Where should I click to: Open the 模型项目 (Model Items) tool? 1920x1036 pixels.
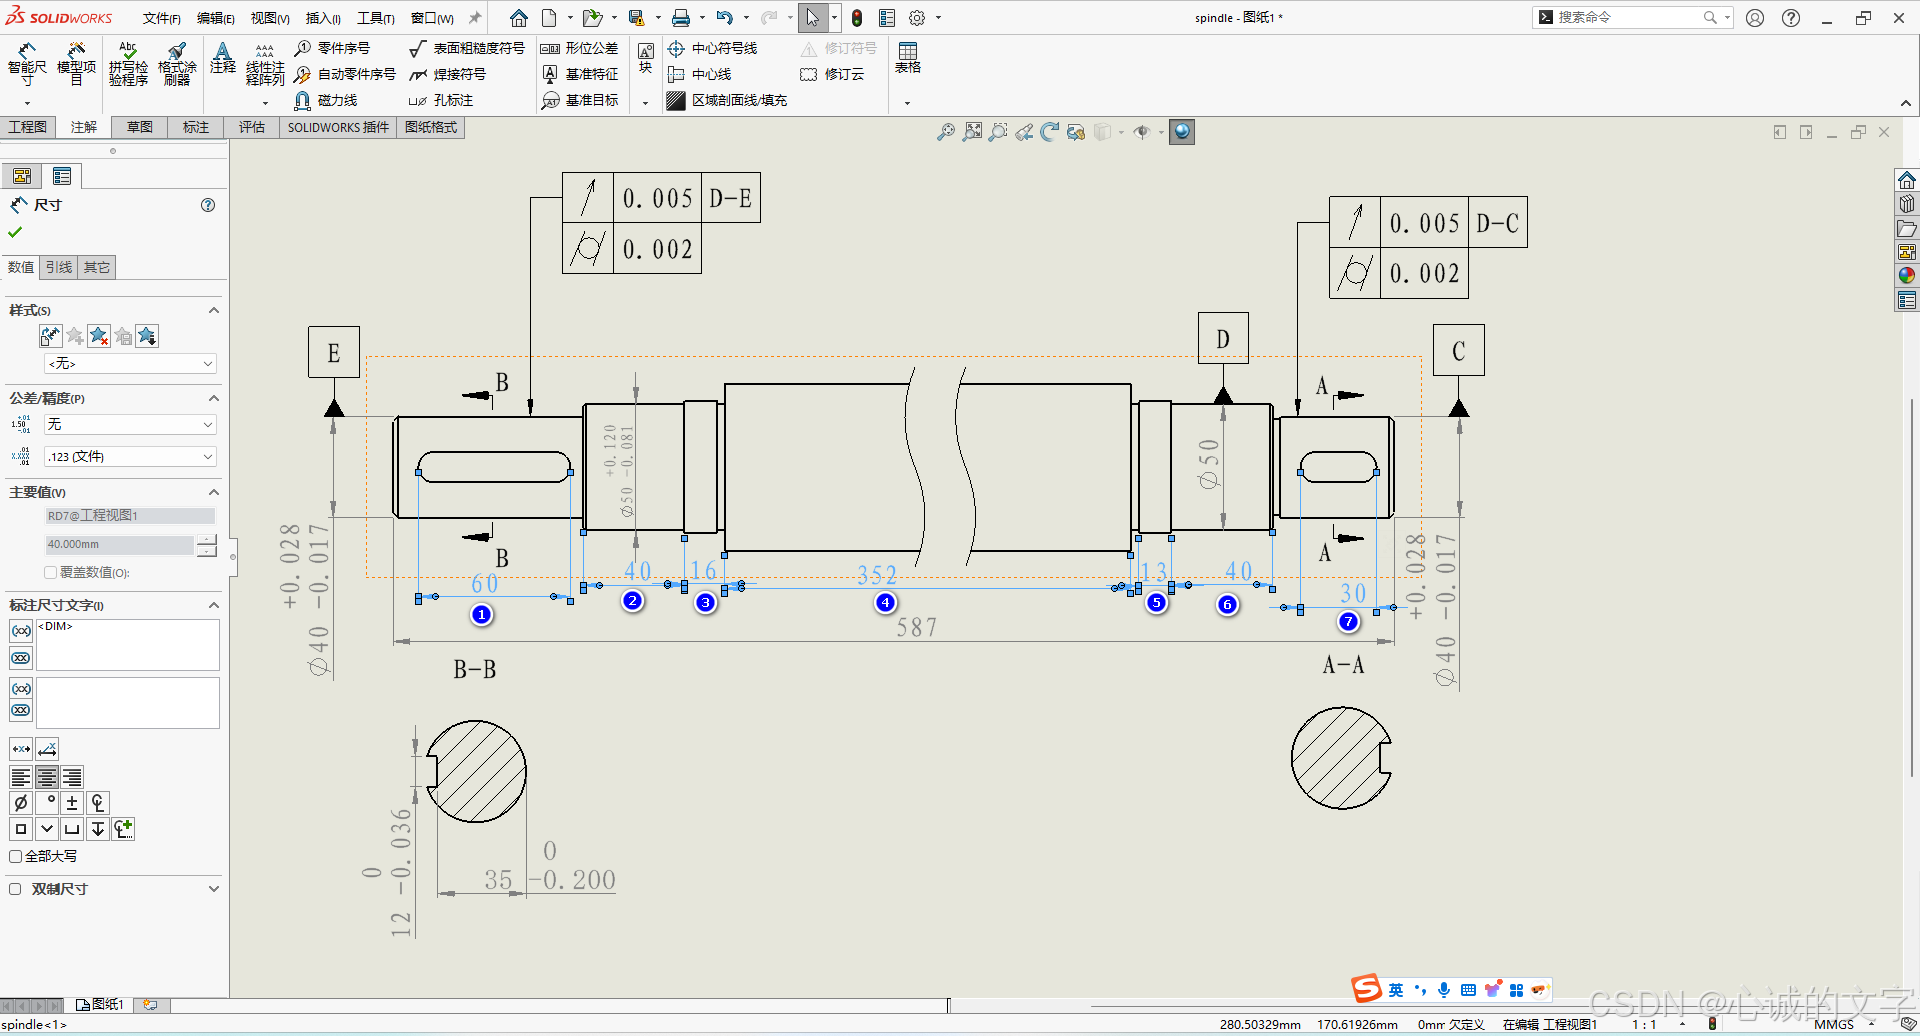pyautogui.click(x=77, y=66)
